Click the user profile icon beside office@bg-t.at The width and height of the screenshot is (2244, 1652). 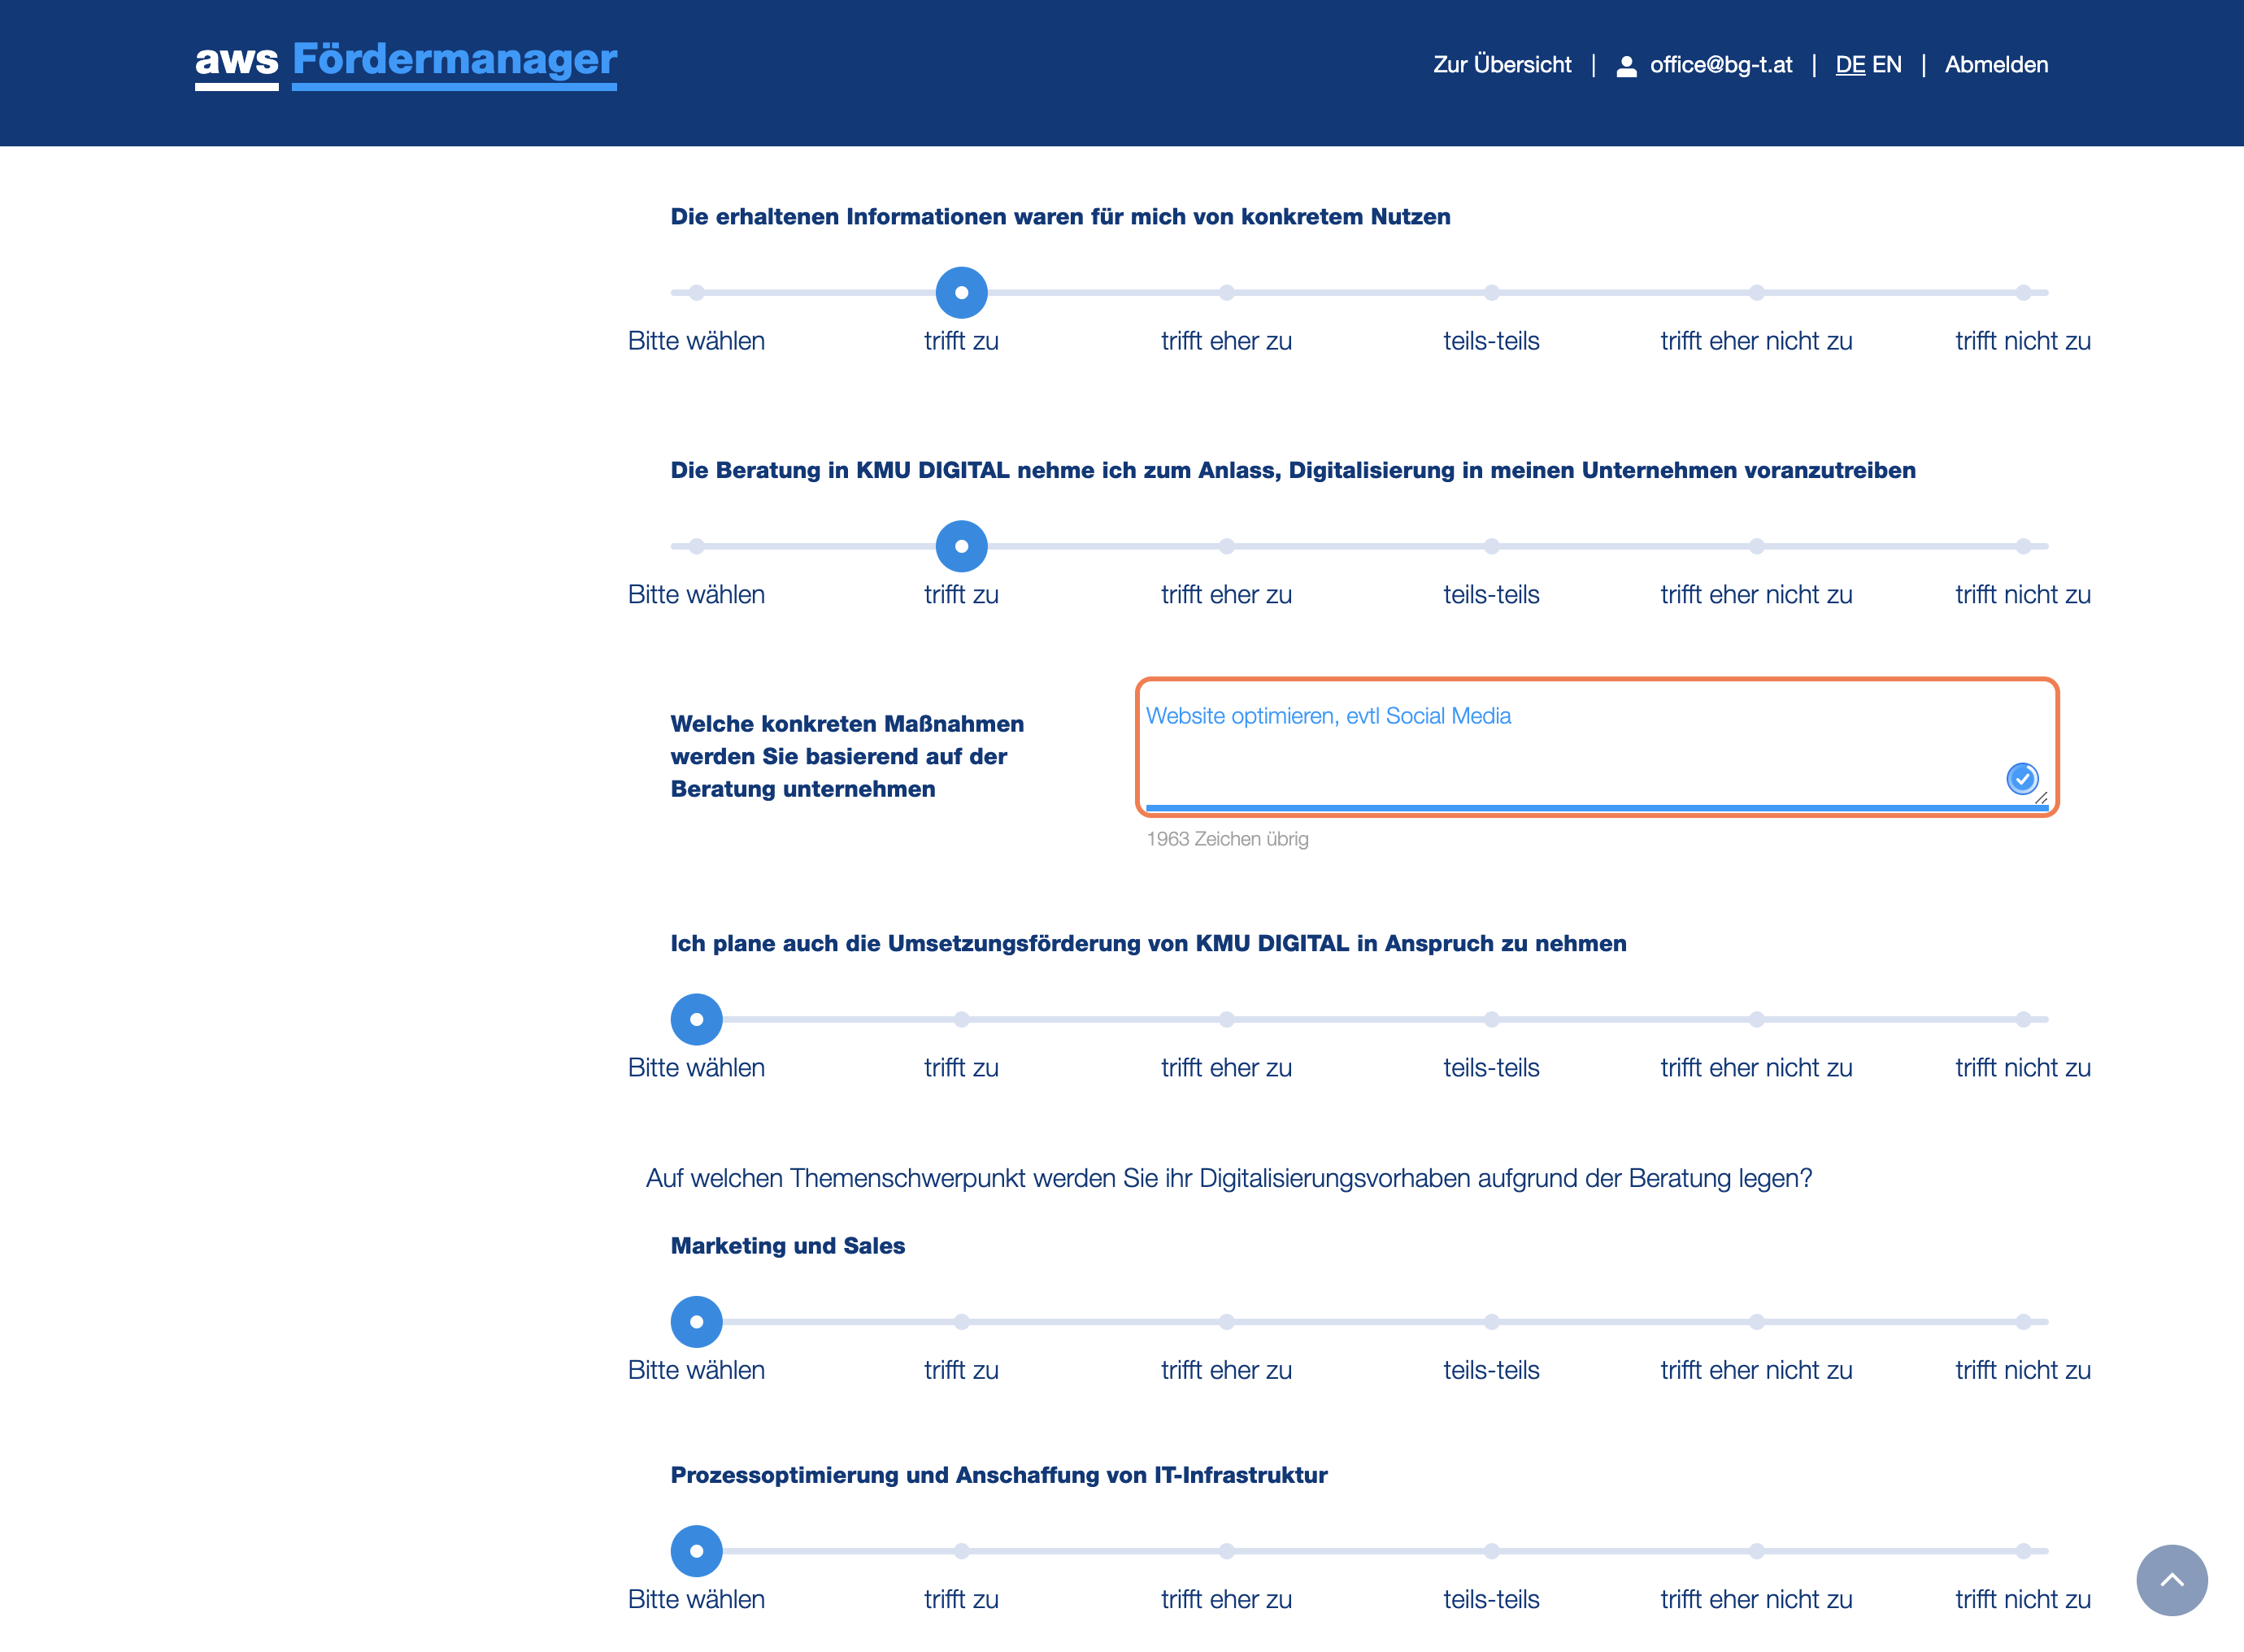point(1626,66)
